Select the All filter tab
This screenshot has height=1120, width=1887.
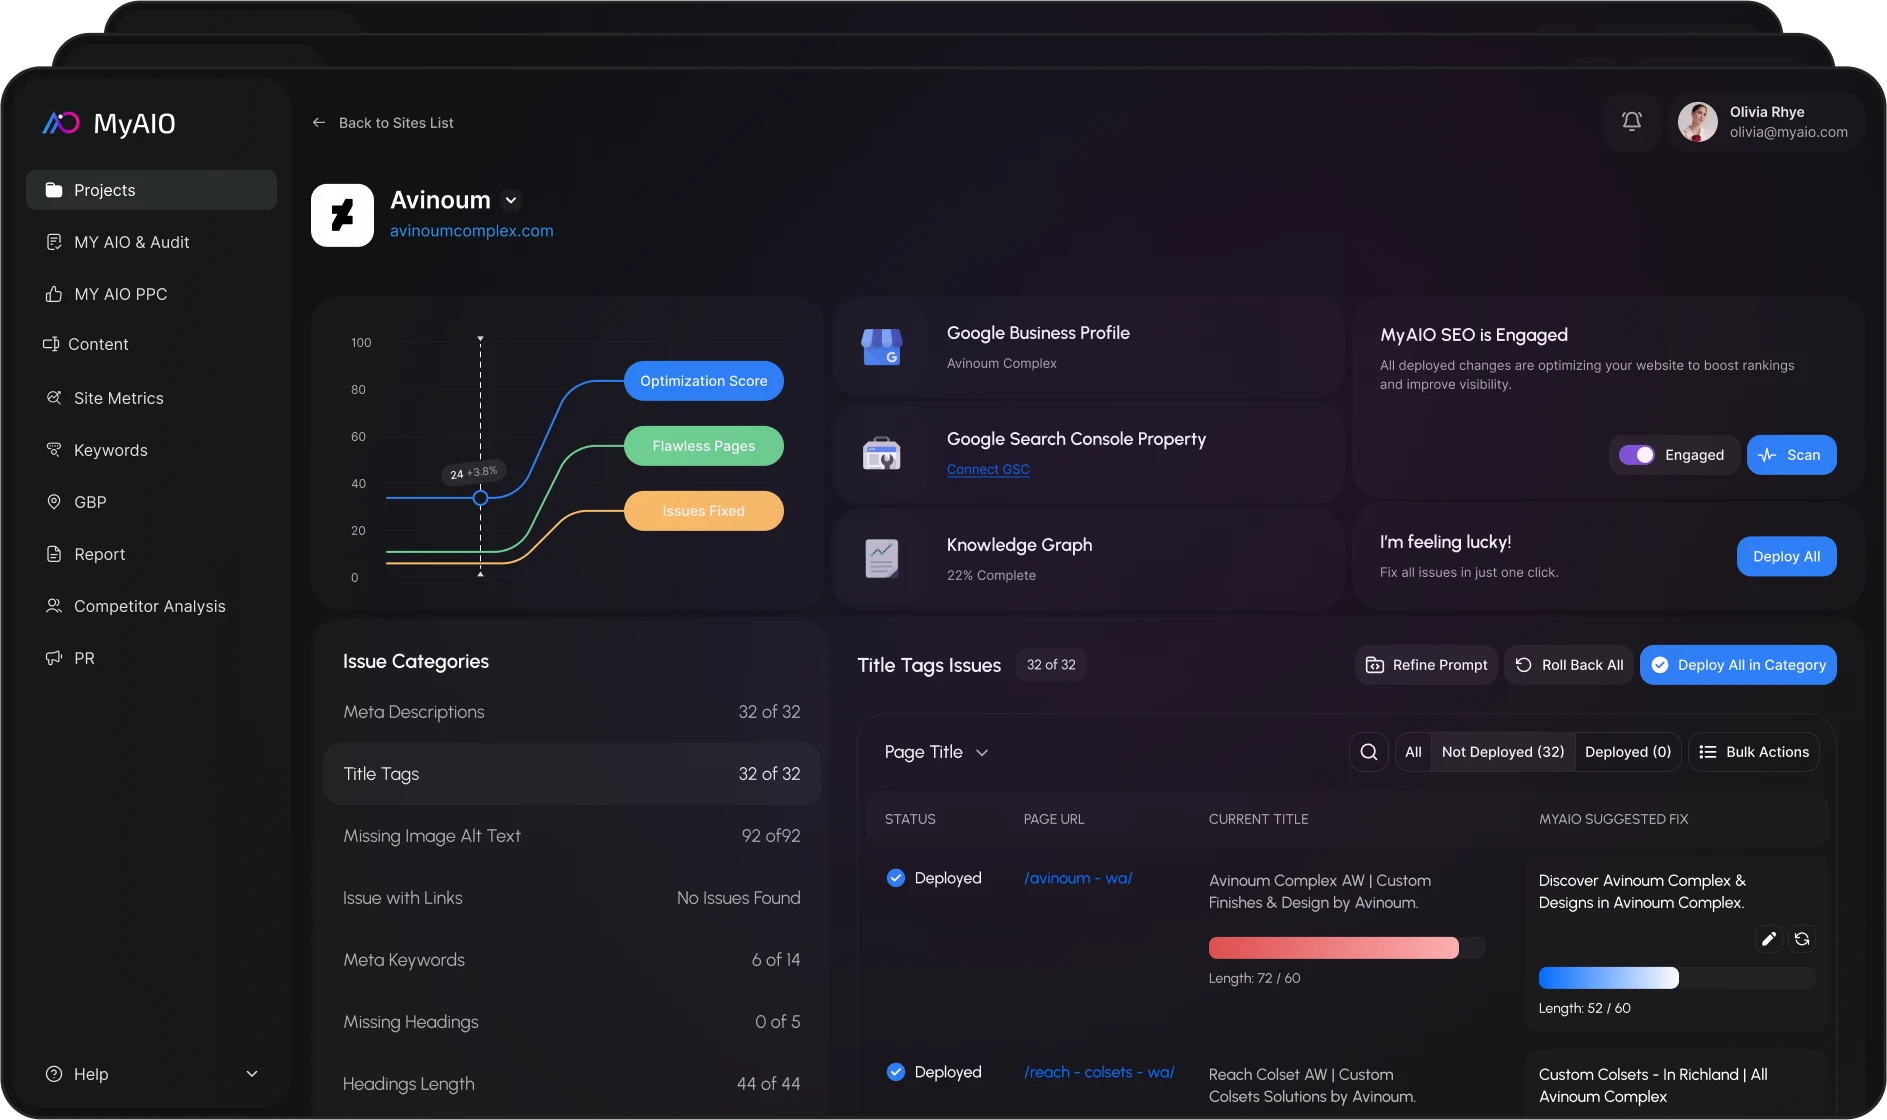[1413, 752]
